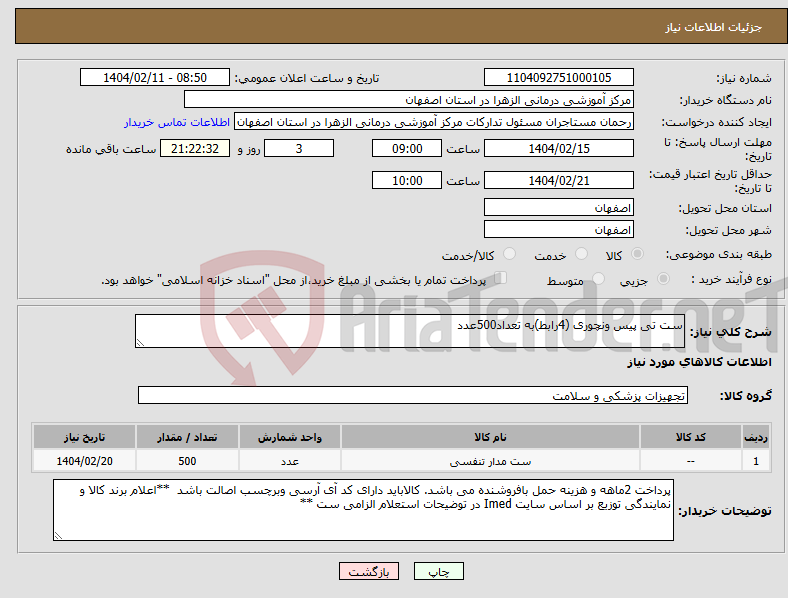The width and height of the screenshot is (788, 598).
Task: Click the need number field 1104092751000105
Action: 559,77
